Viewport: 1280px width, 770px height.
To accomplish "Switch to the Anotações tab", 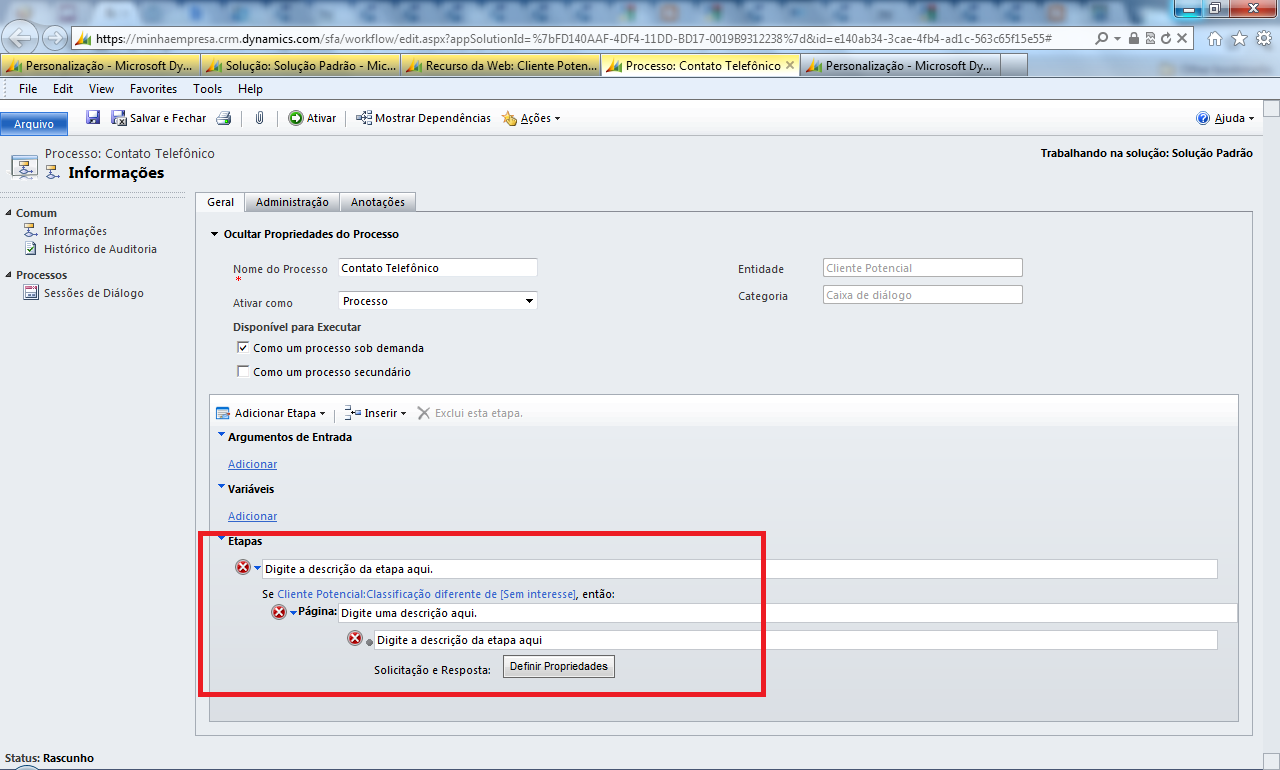I will 377,202.
